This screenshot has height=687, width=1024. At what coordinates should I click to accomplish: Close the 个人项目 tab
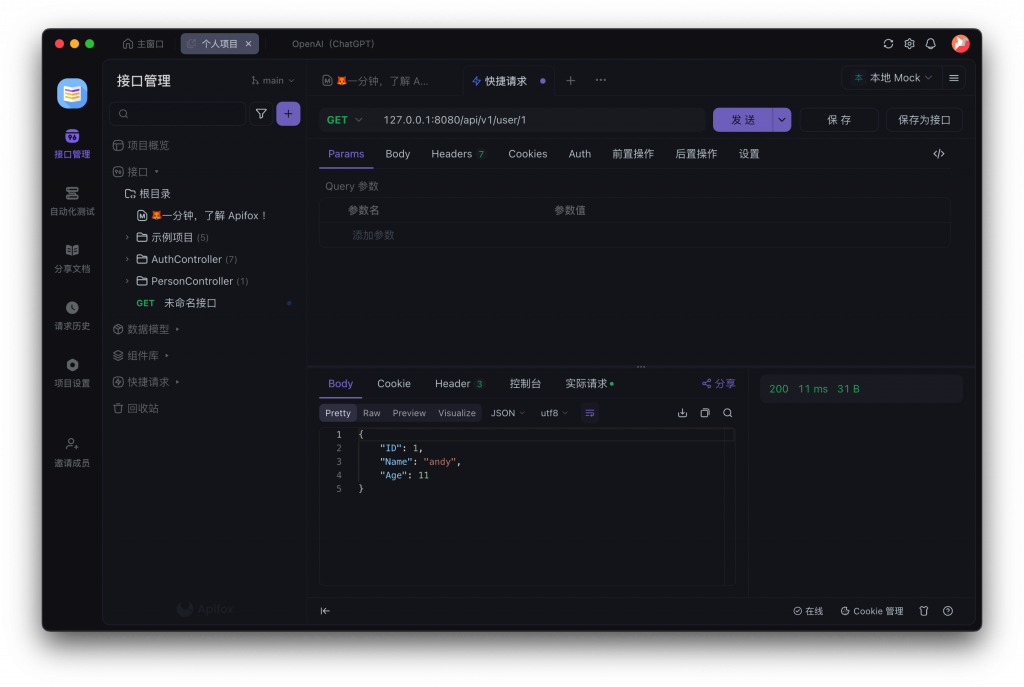248,44
